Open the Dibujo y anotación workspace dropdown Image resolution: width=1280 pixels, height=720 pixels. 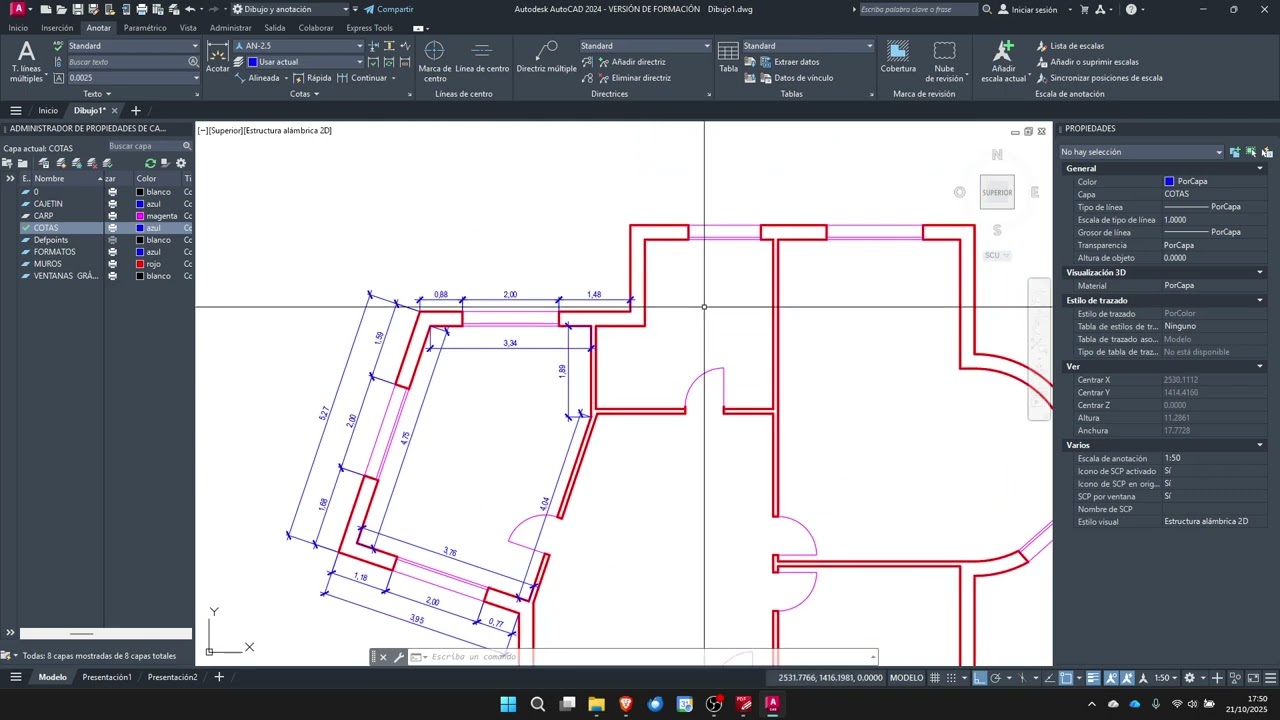(290, 9)
